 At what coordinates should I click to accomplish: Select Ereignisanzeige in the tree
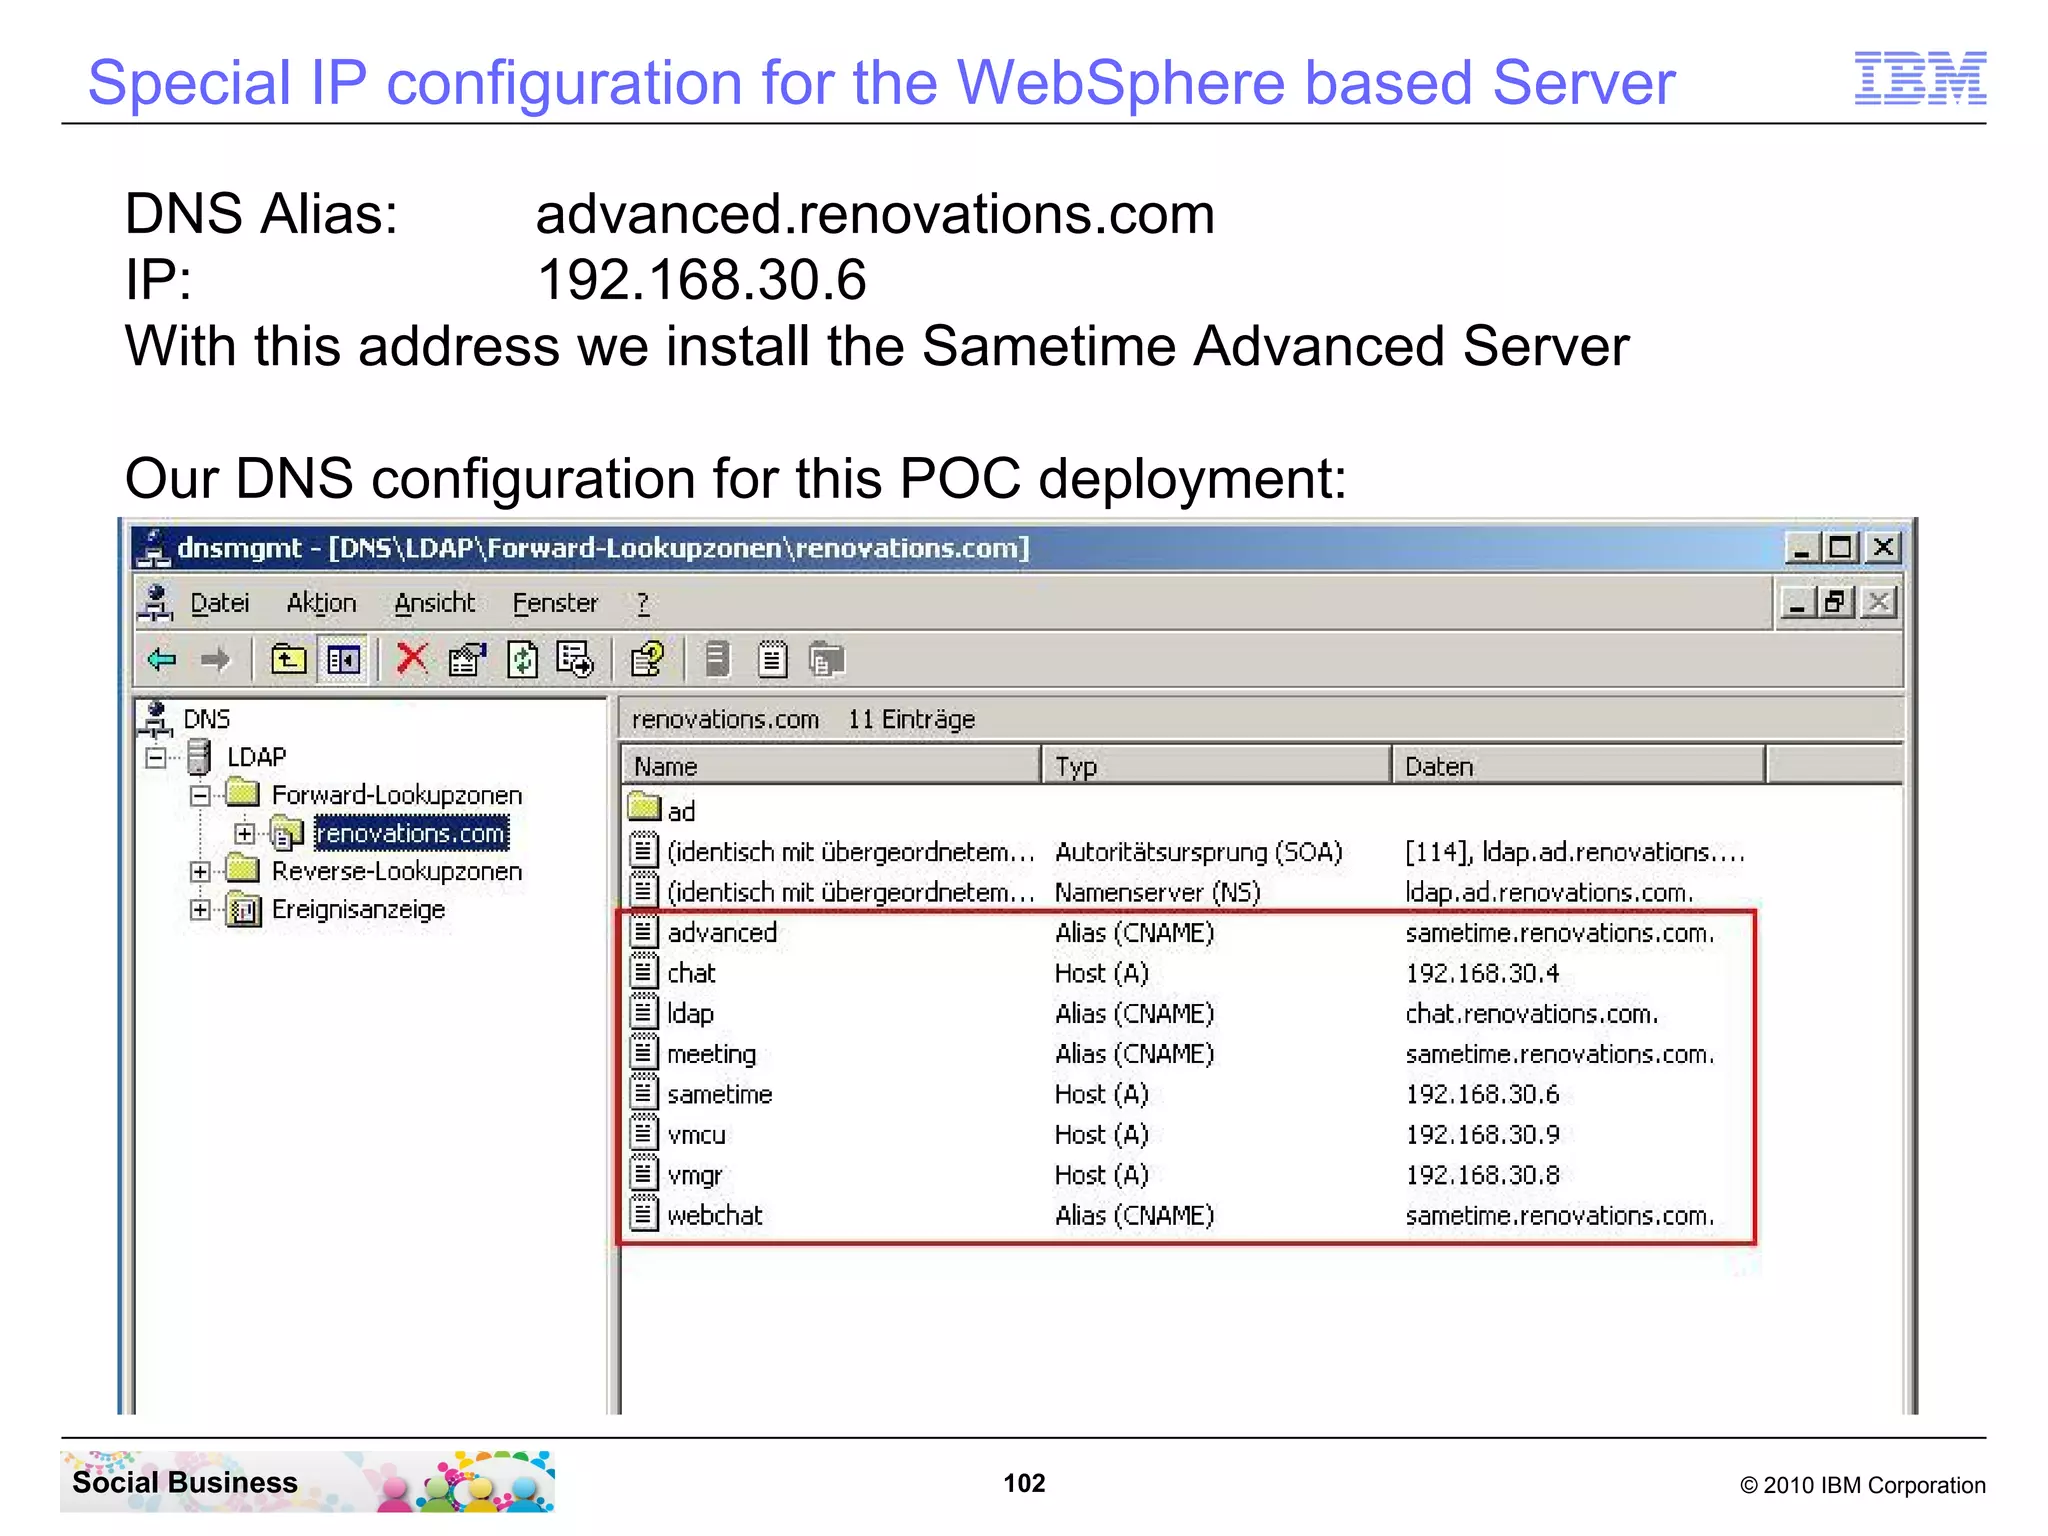click(358, 909)
